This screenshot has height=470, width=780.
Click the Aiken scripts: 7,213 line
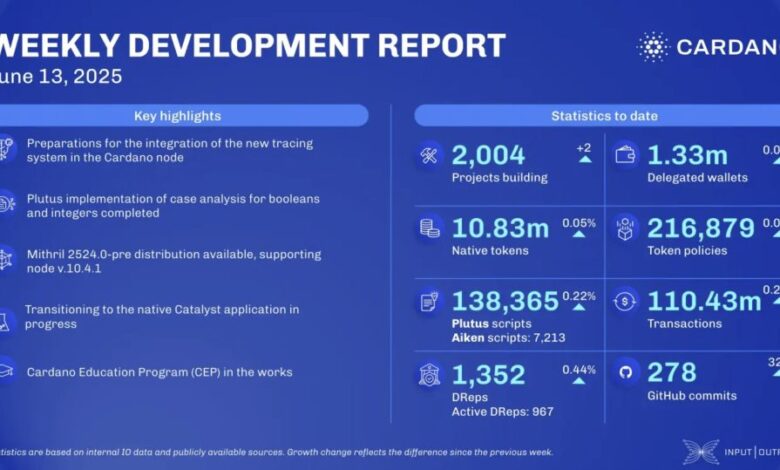click(508, 338)
